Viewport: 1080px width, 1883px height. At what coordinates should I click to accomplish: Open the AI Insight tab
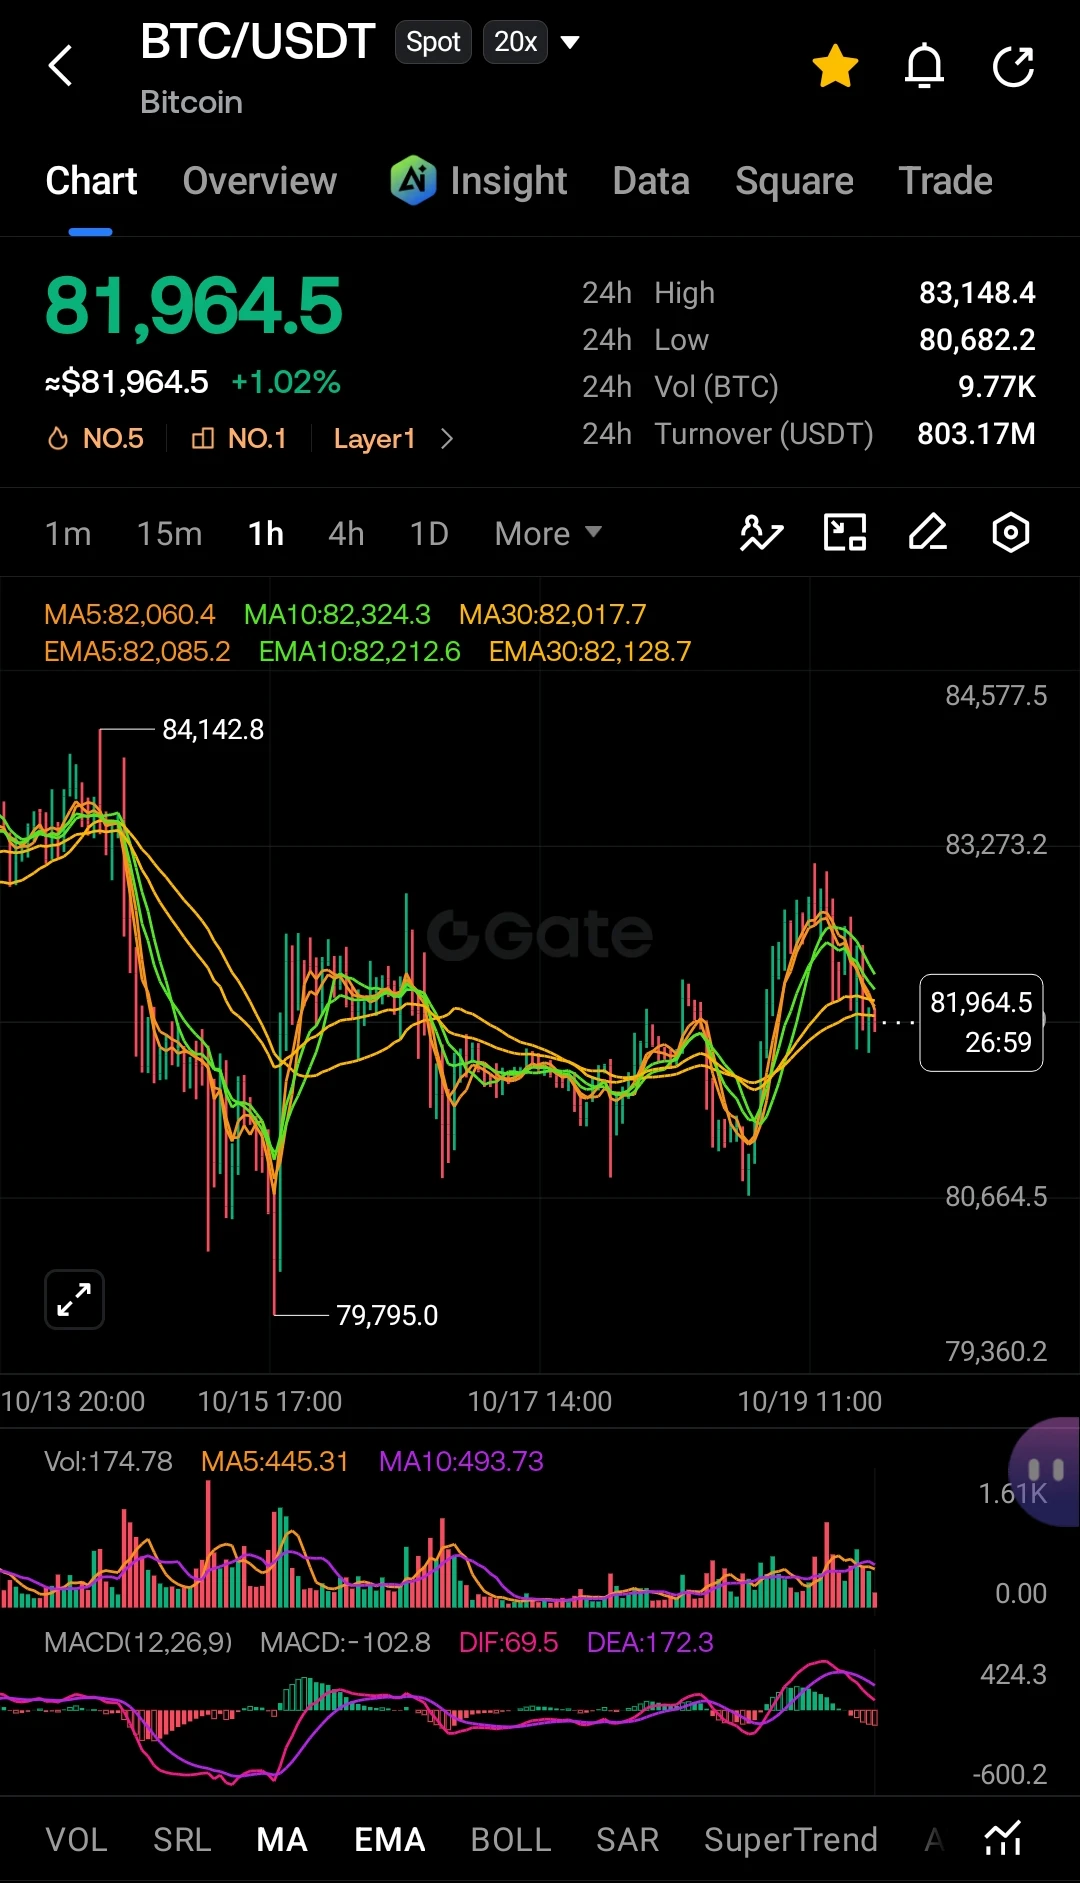(x=479, y=181)
